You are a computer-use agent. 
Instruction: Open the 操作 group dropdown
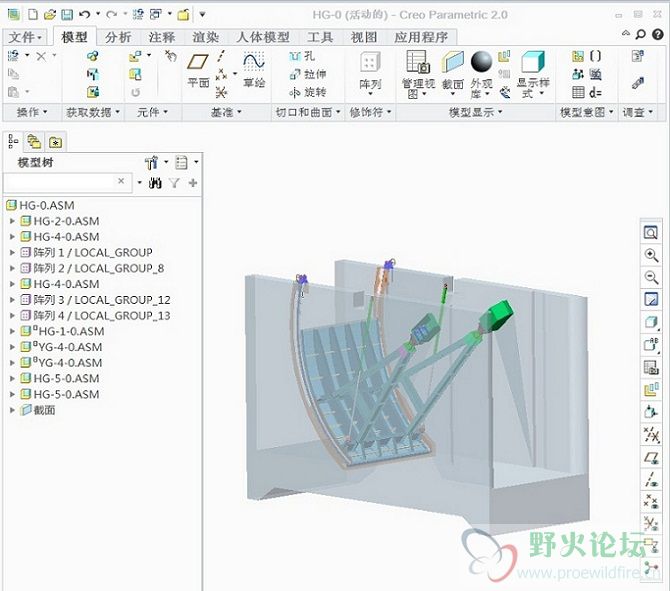[x=32, y=112]
